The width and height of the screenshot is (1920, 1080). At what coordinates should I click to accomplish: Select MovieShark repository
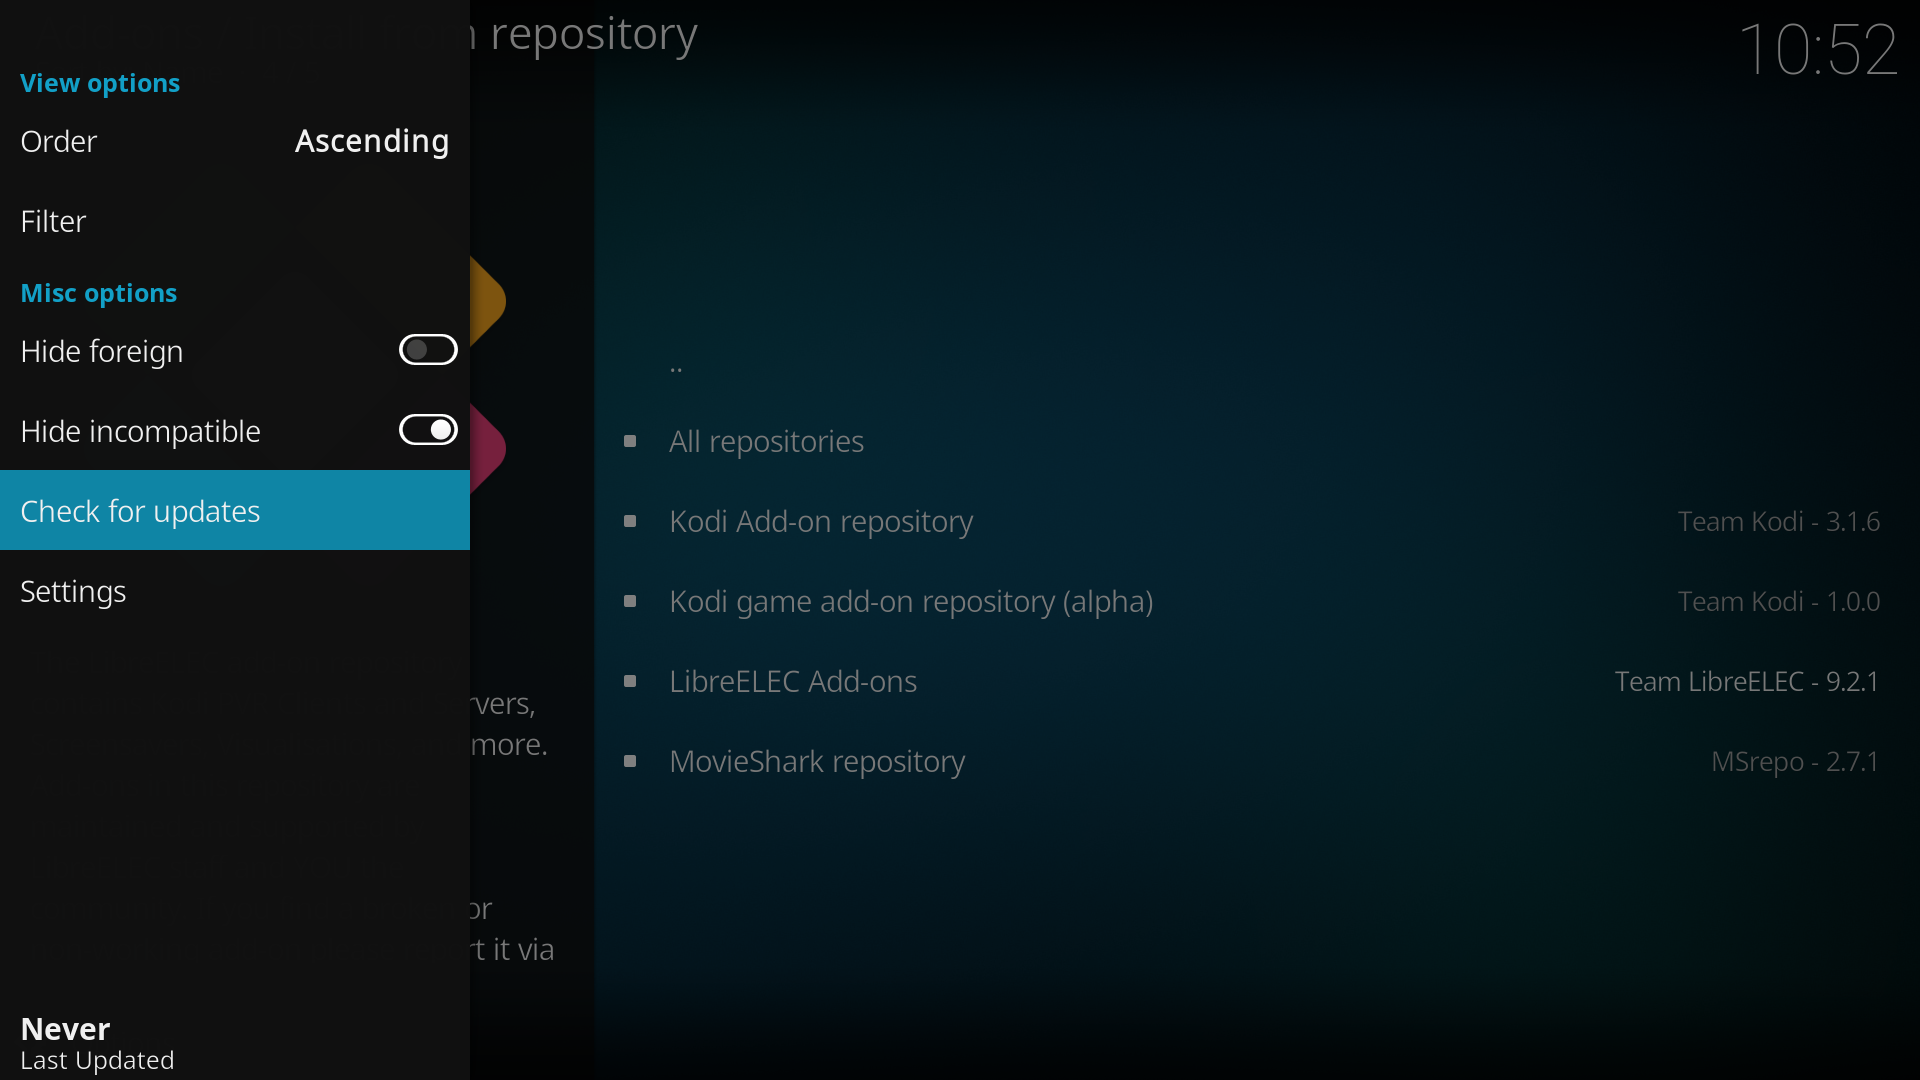click(x=817, y=761)
